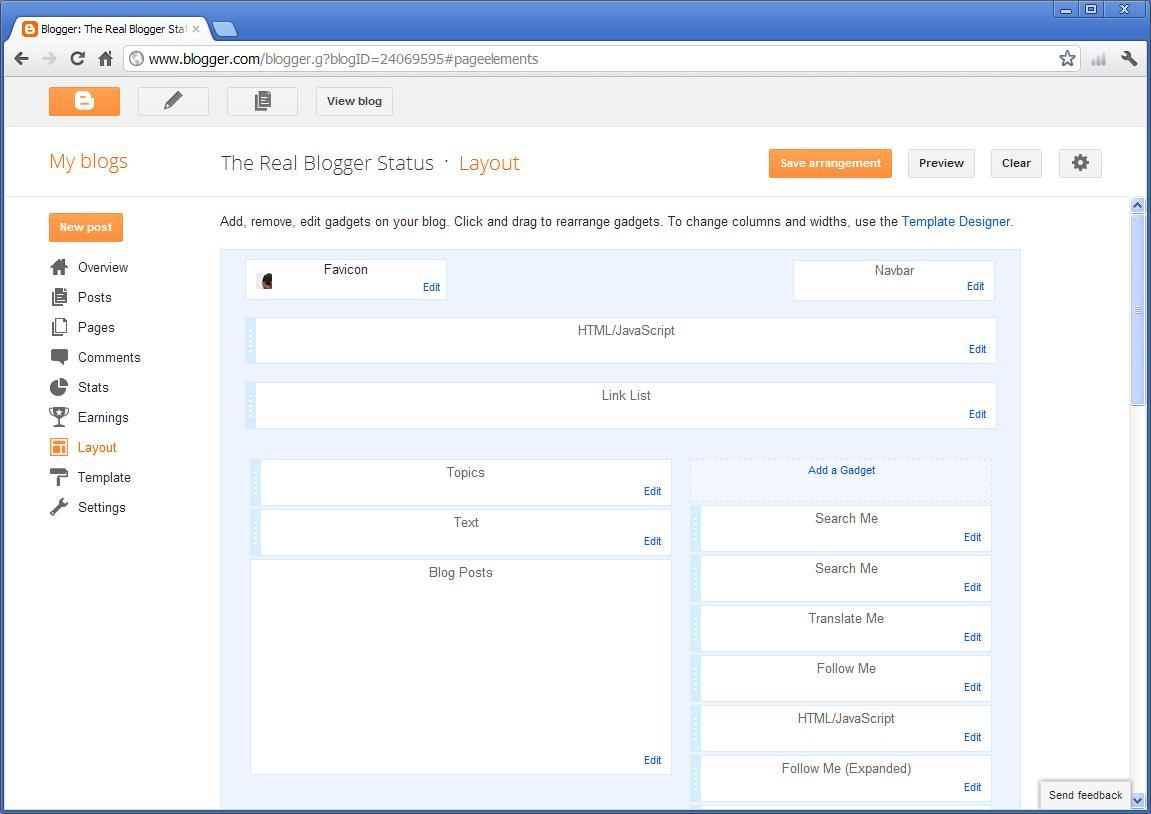Open My blogs link

coord(88,161)
